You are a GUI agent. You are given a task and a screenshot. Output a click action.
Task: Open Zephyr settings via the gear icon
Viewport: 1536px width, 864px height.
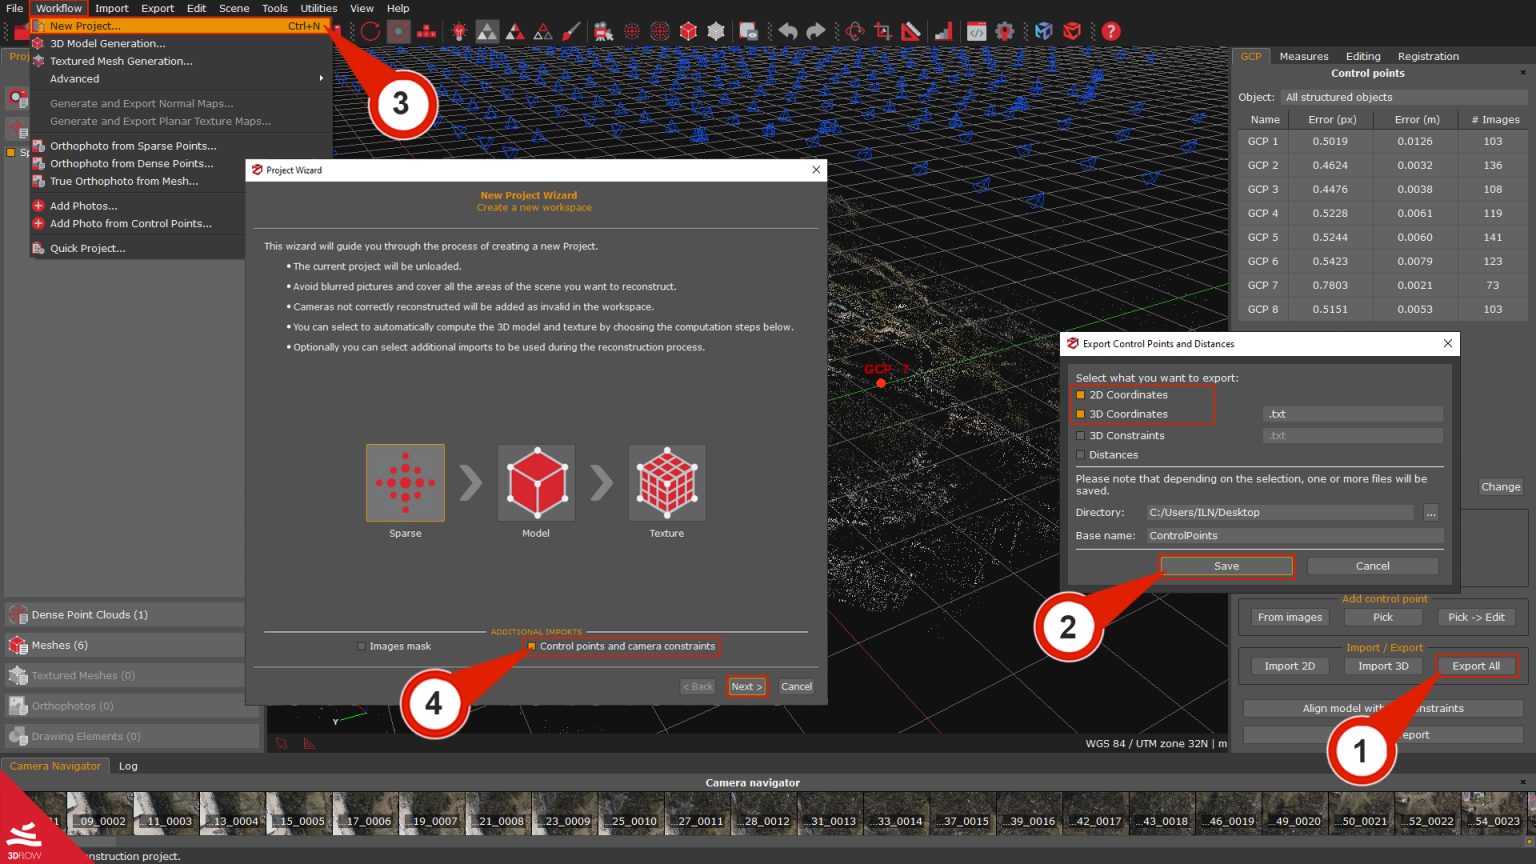point(1006,31)
